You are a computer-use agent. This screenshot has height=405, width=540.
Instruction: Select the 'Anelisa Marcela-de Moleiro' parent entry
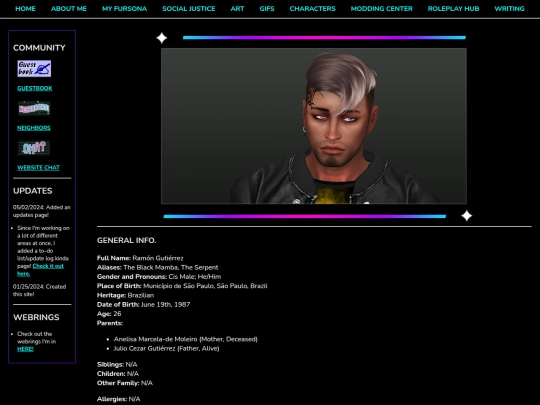[x=186, y=339]
